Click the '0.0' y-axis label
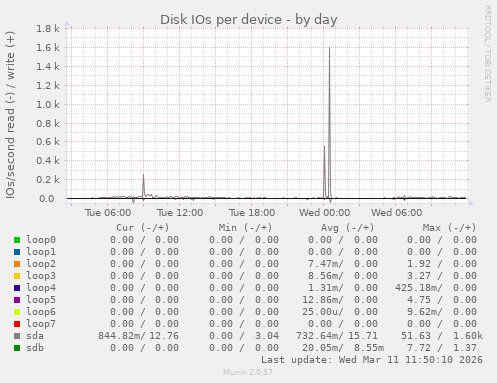497x383 pixels. click(x=47, y=199)
